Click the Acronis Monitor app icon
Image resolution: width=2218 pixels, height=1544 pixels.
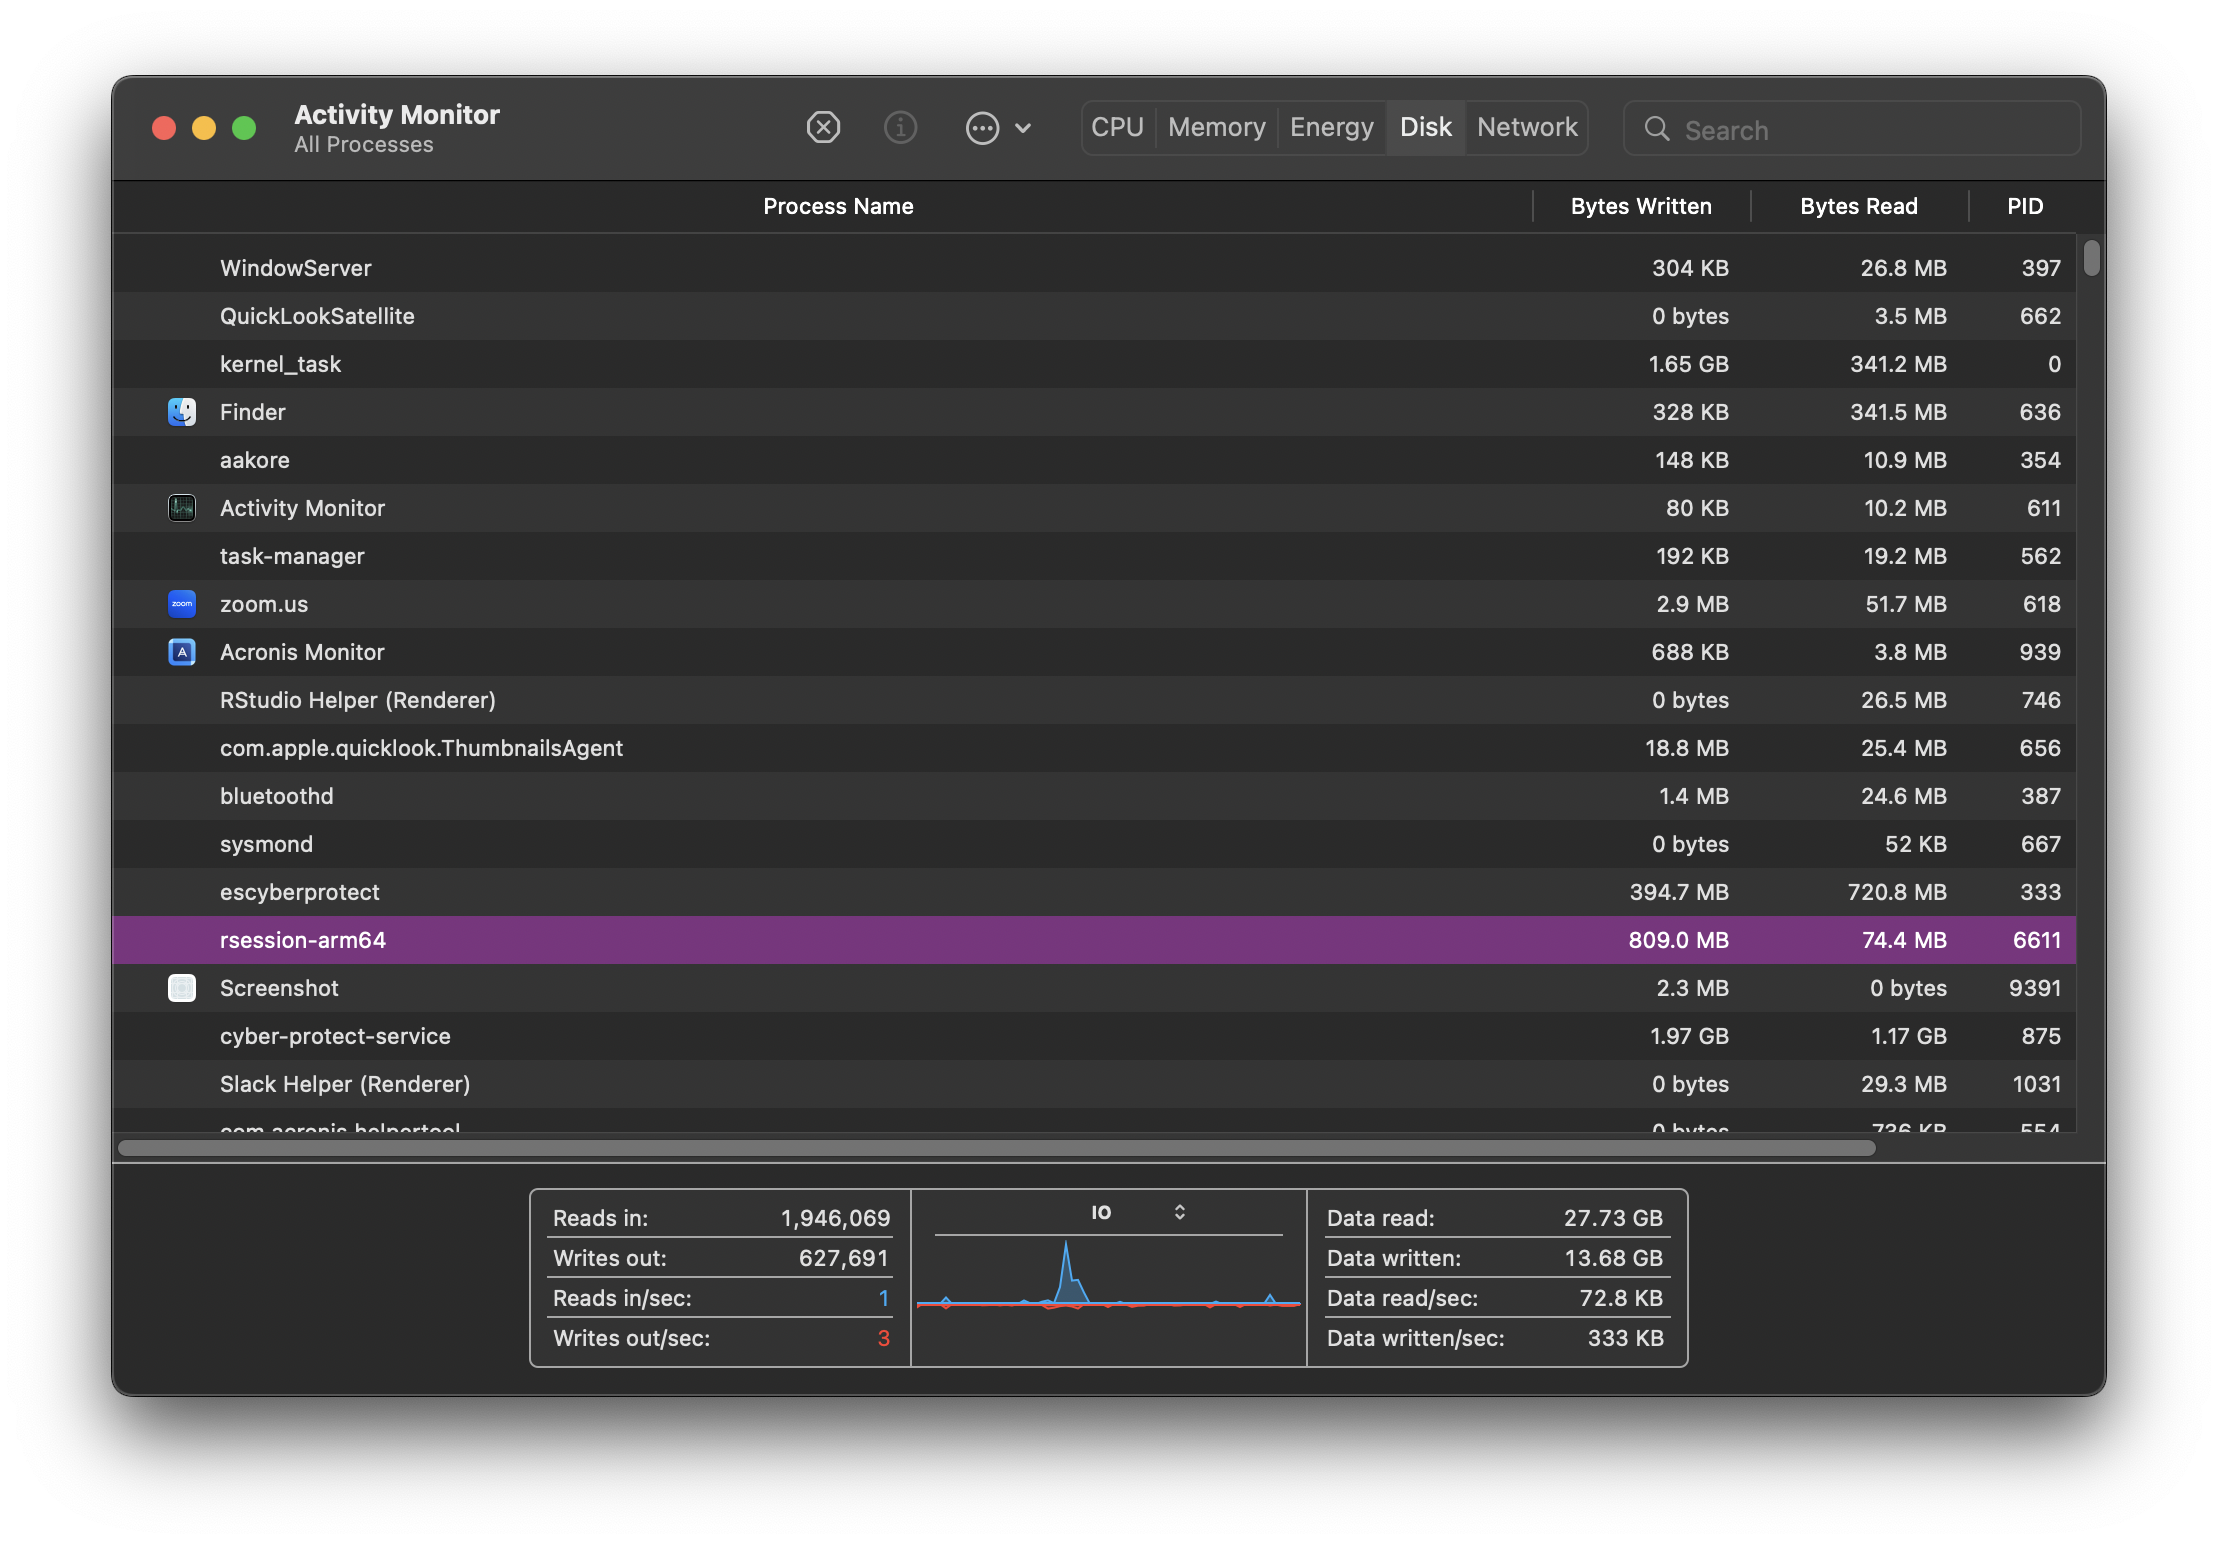coord(182,652)
